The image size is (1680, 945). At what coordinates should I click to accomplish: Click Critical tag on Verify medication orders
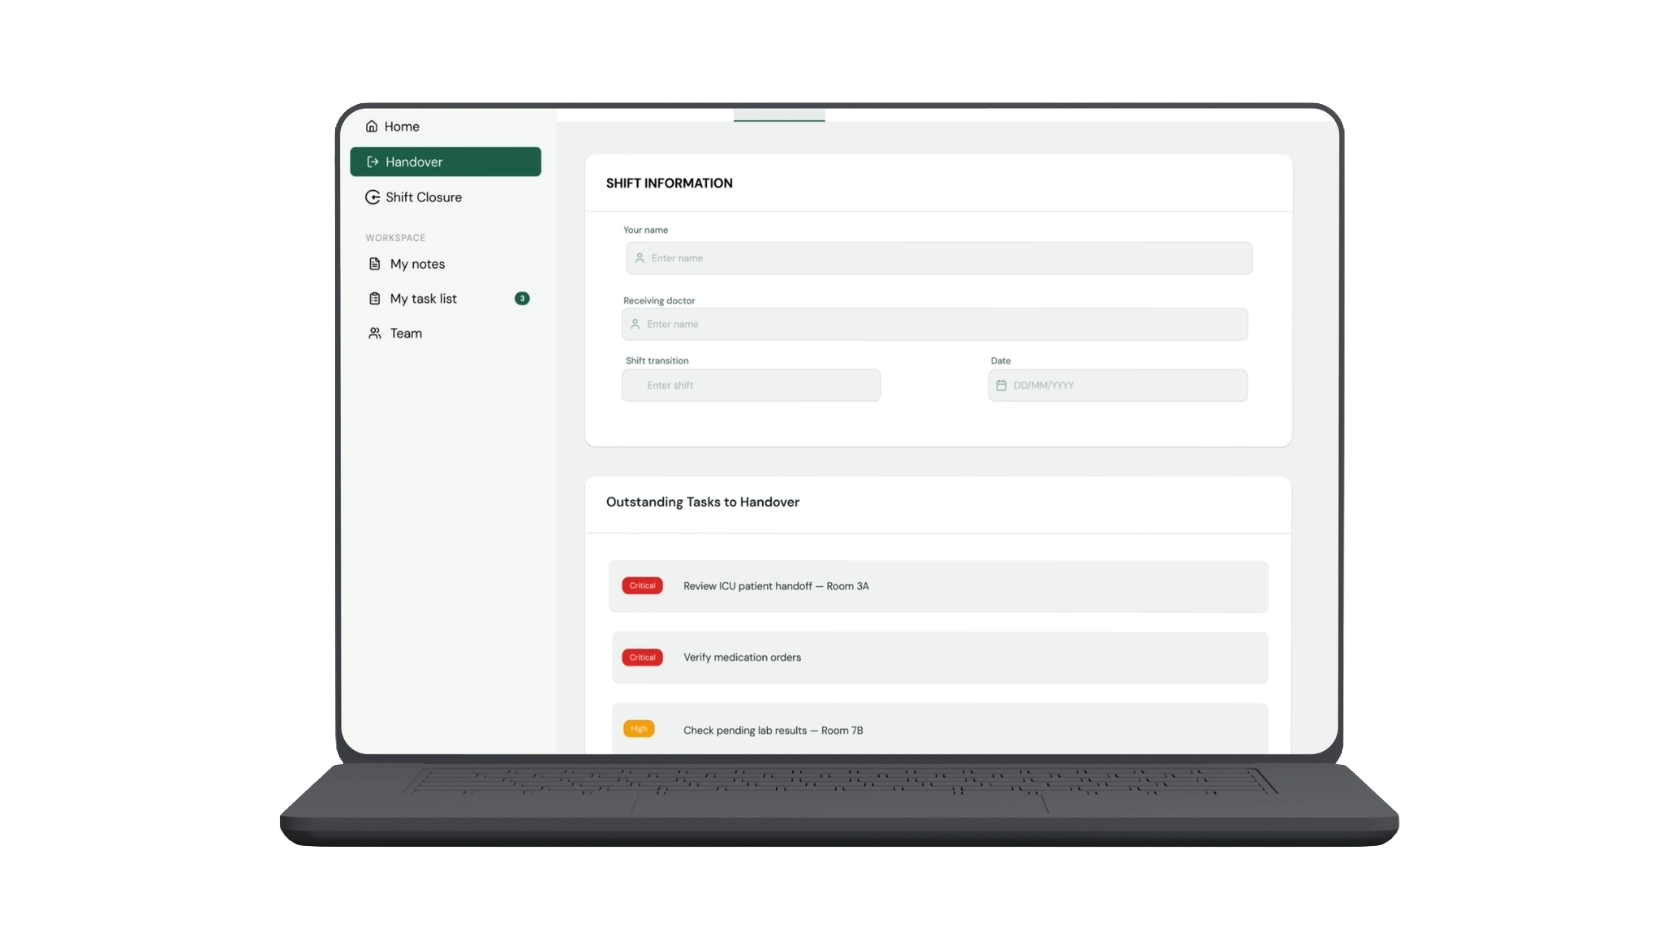[643, 658]
